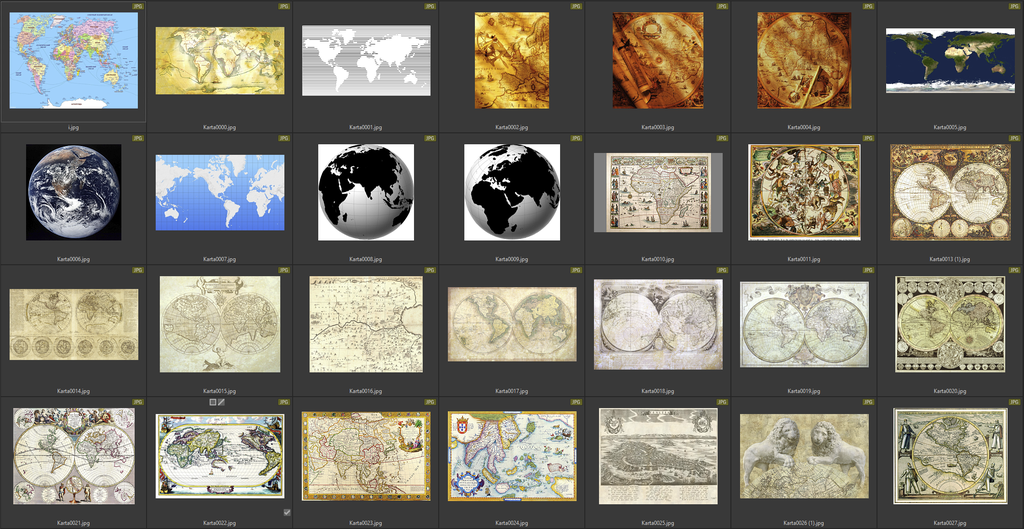Toggle the checkbox on Karta0022 thumbnail
Viewport: 1024px width, 529px height.
tap(287, 512)
